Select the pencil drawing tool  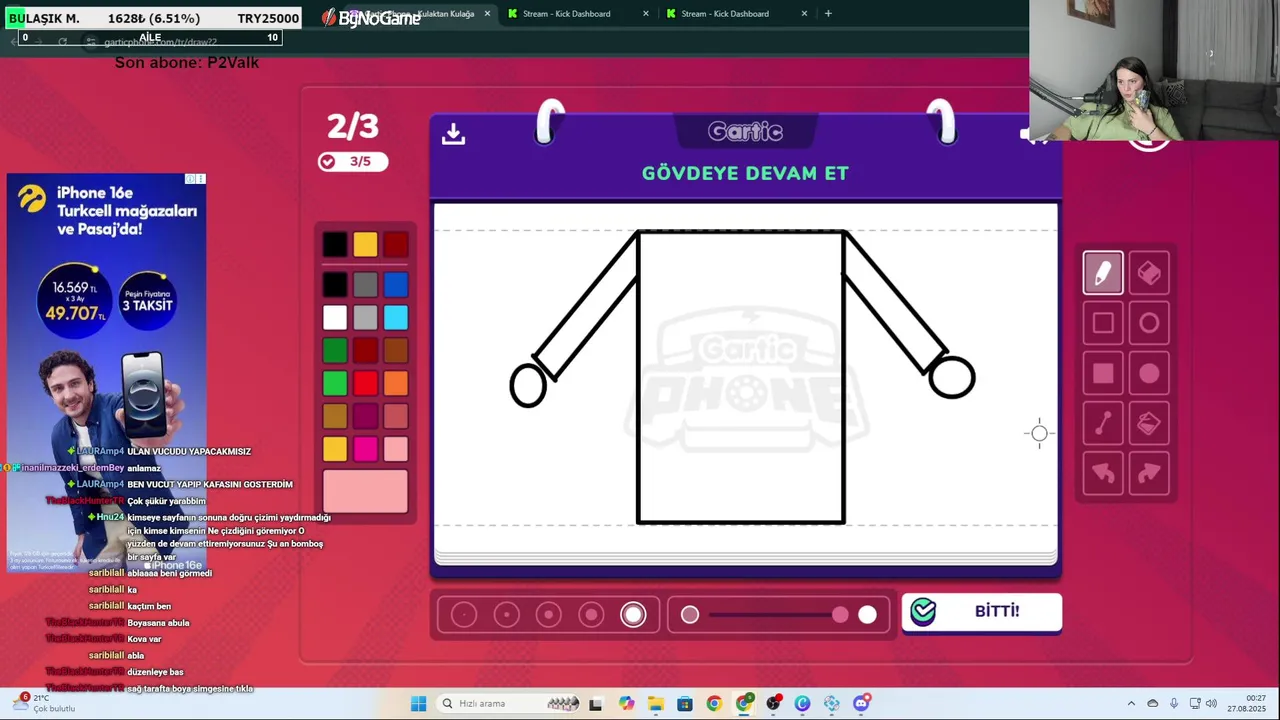click(1103, 273)
